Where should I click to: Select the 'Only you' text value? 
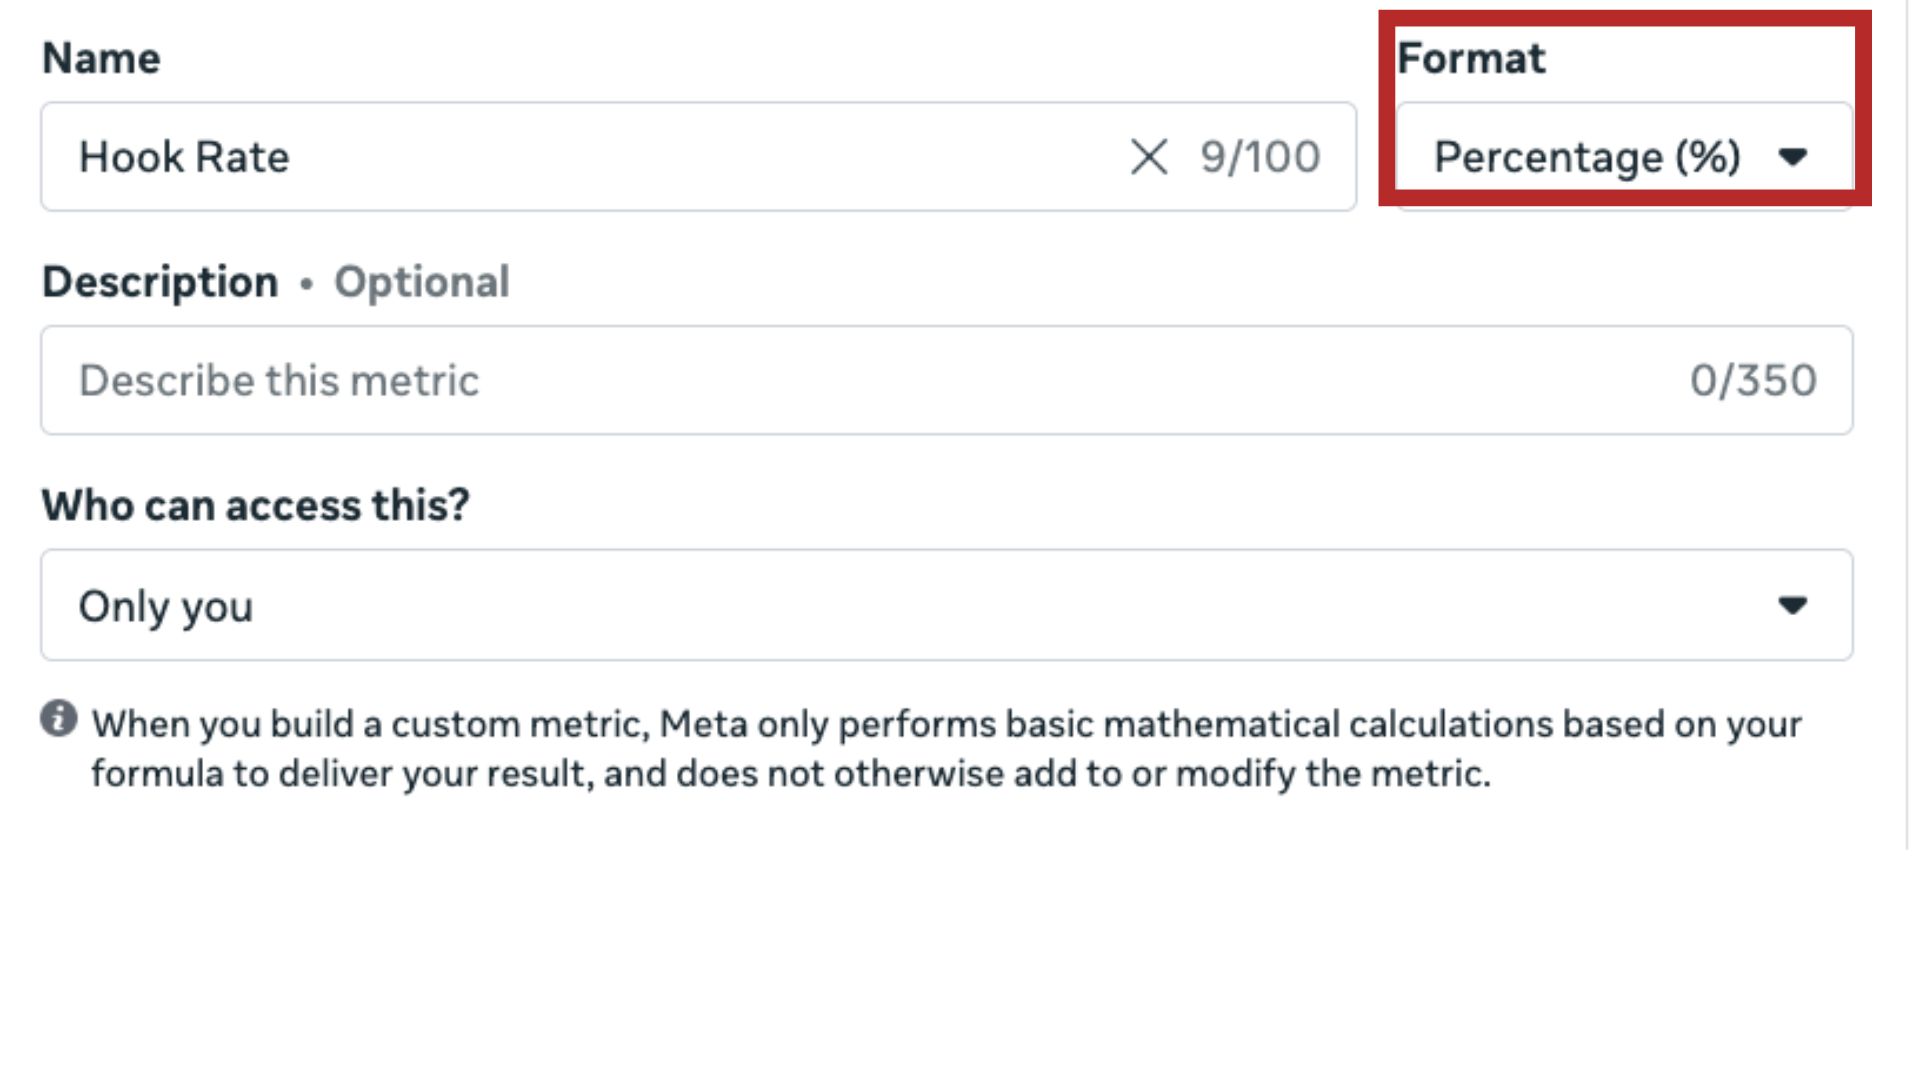coord(166,606)
